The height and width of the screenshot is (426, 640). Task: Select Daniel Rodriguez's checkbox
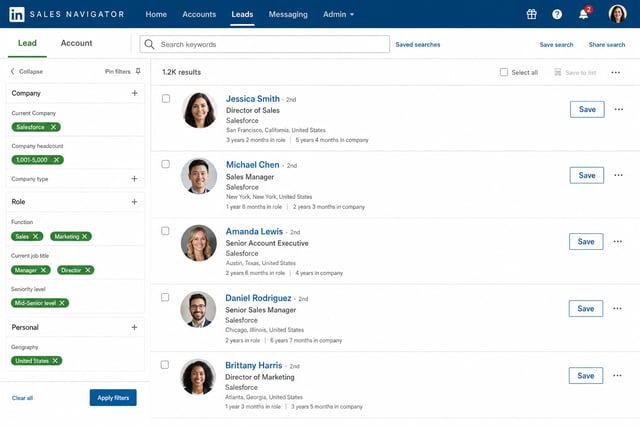click(165, 297)
